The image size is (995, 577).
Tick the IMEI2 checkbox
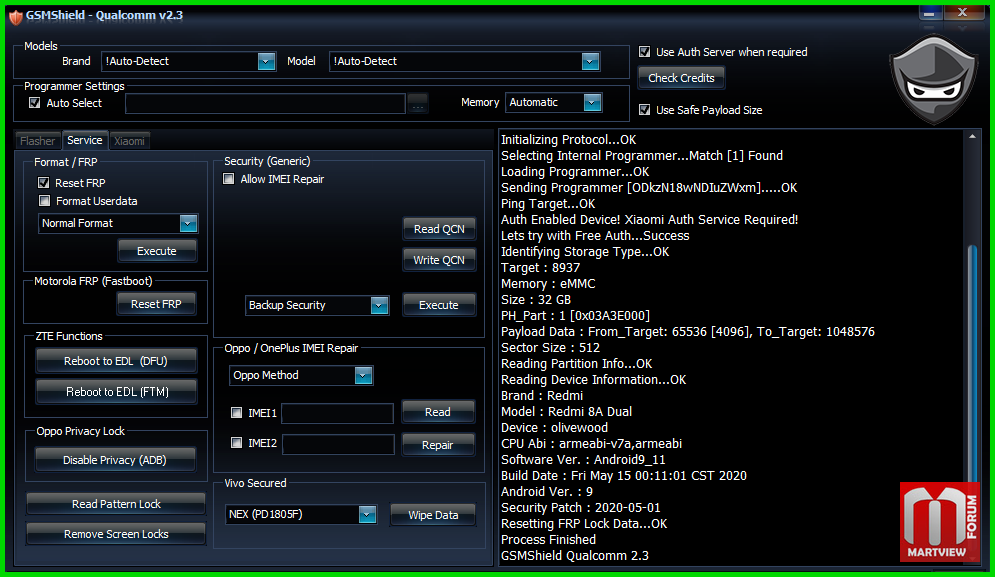(237, 442)
